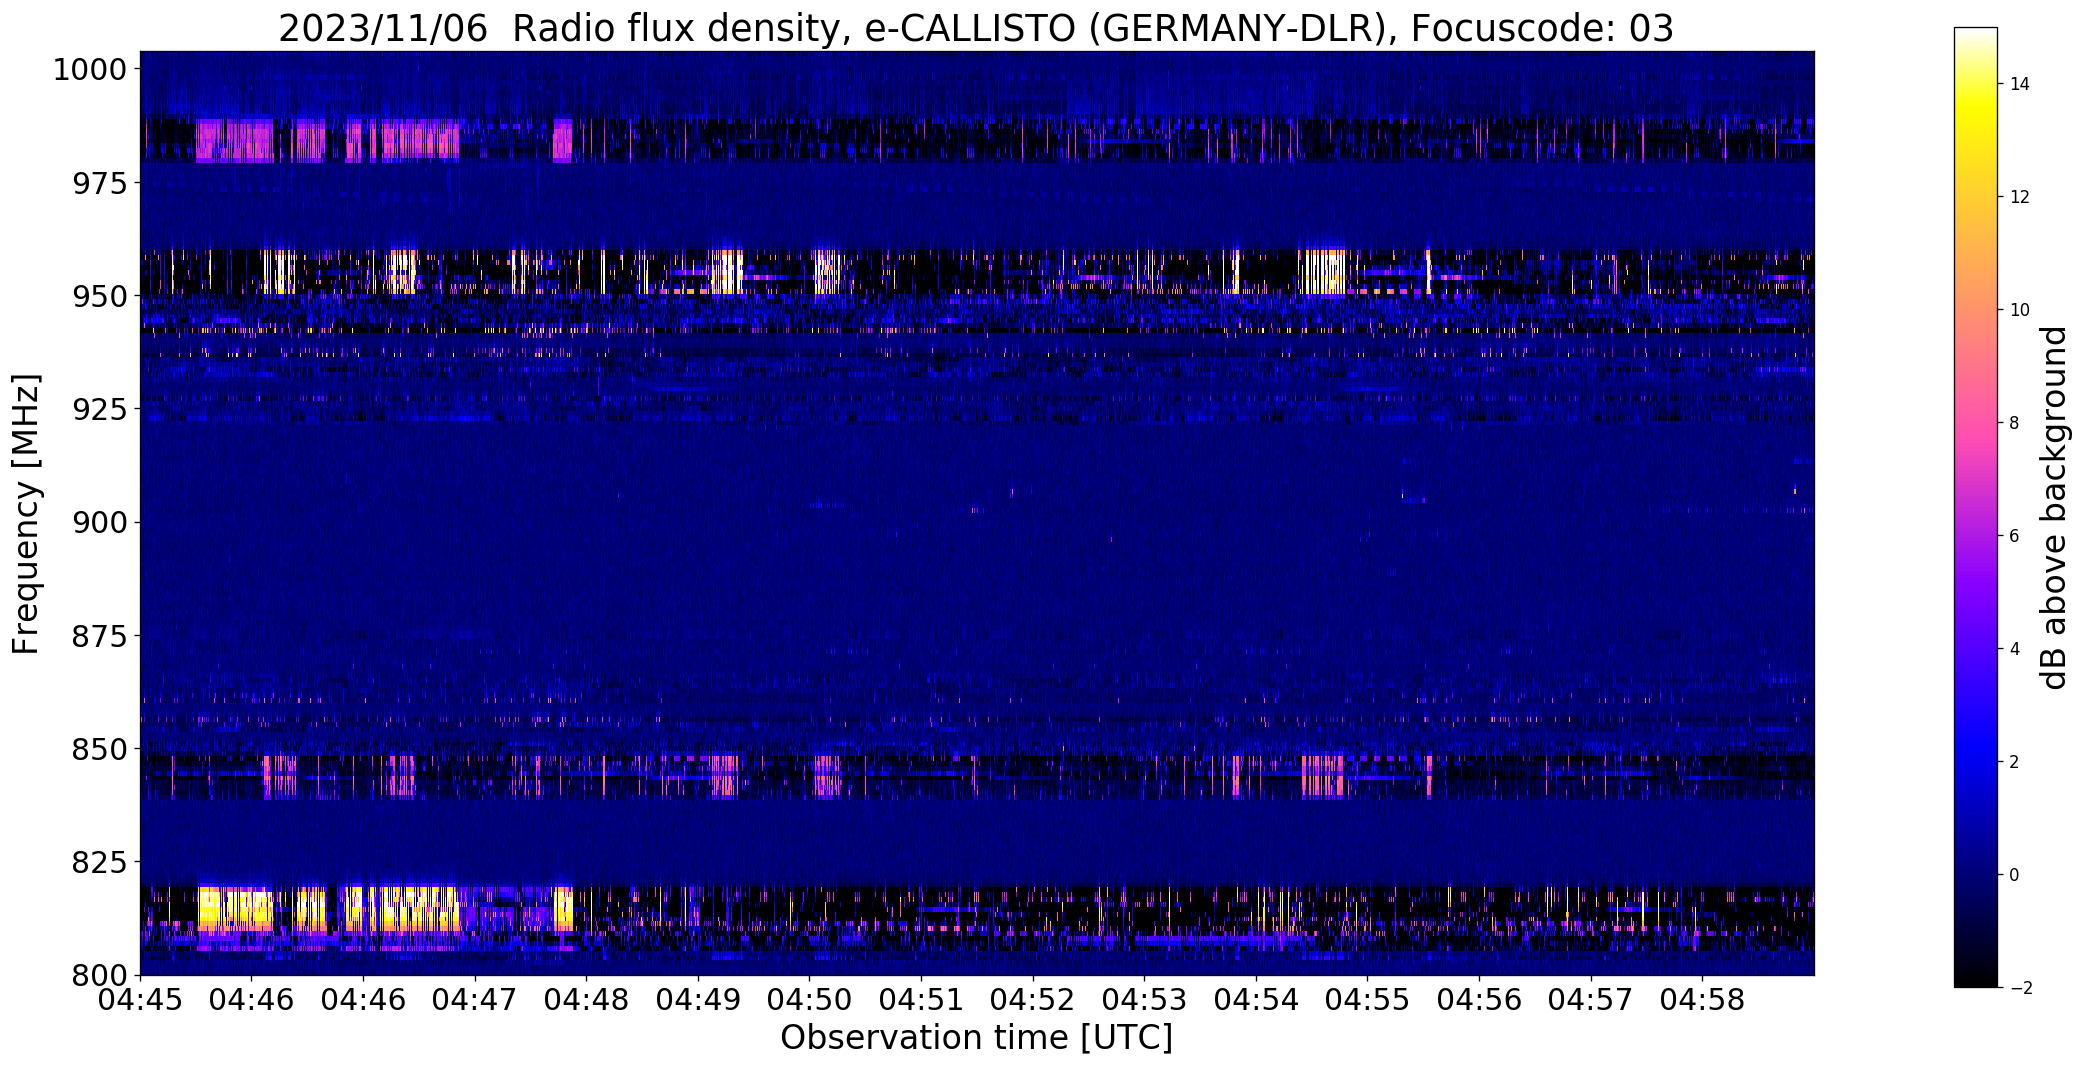Viewport: 2085px width, 1067px height.
Task: Pick the colorbar tick labeled 12
Action: [2020, 197]
